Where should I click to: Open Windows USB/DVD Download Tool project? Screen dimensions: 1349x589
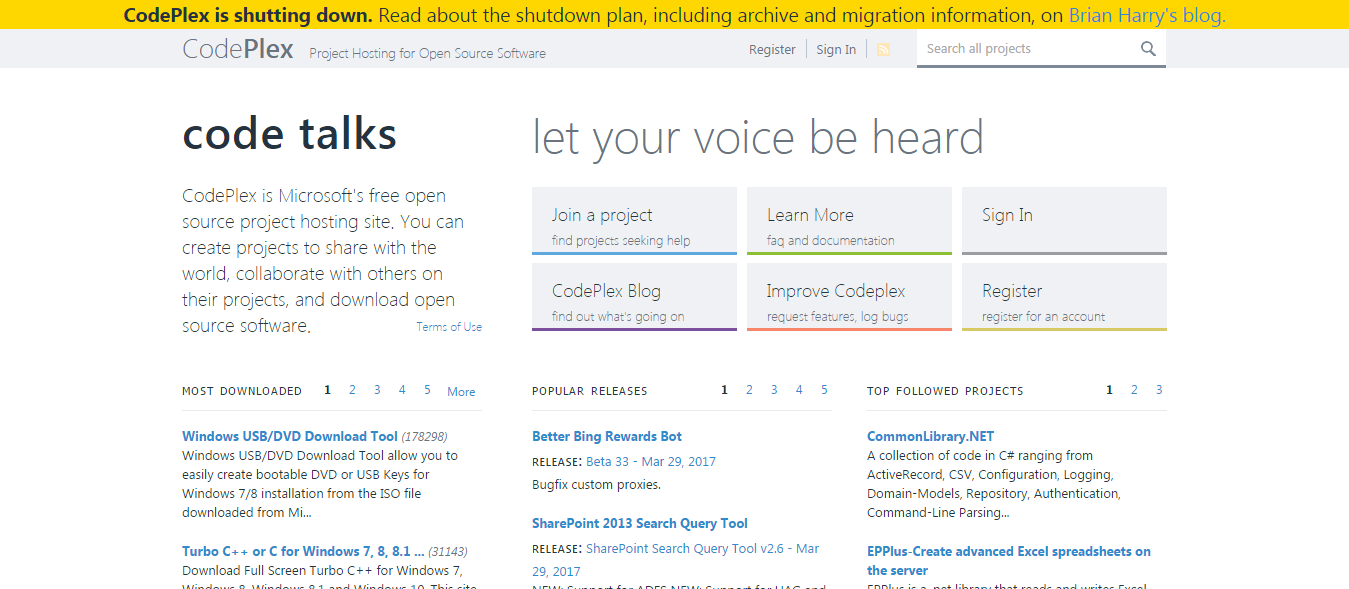tap(290, 436)
